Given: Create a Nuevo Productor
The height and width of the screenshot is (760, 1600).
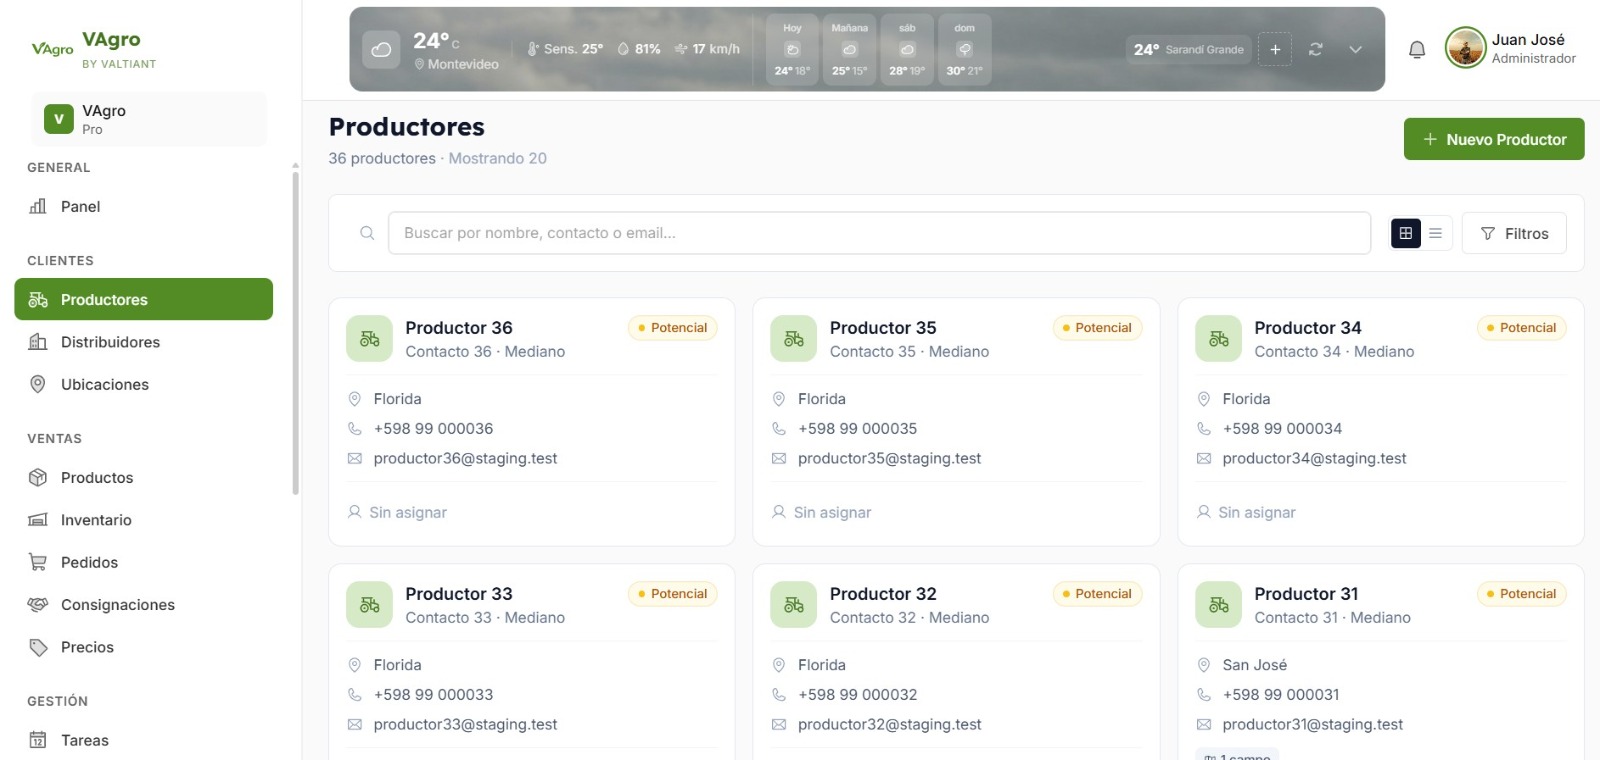Looking at the screenshot, I should 1493,139.
